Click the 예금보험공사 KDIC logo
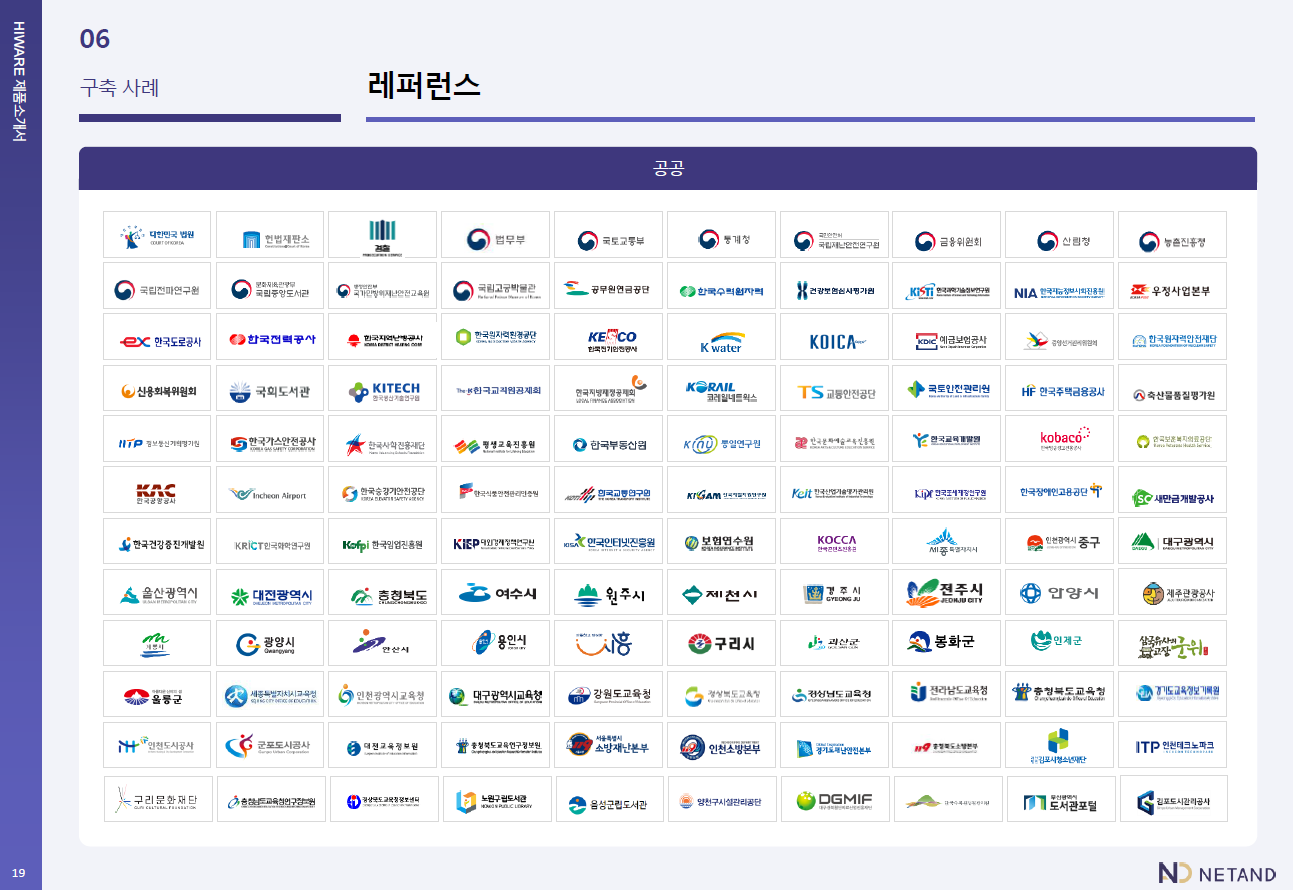 click(x=946, y=337)
